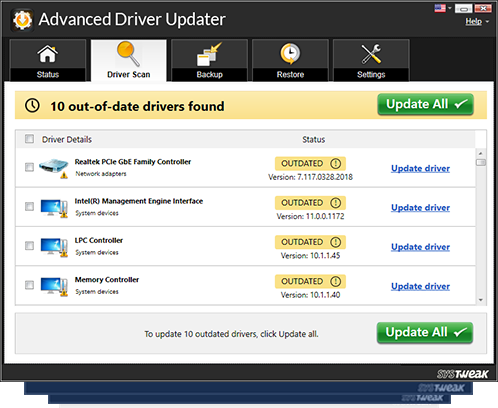Click the warning icon in Intel Management OUTDATED badge
Viewport: 498px width, 408px height.
point(335,203)
